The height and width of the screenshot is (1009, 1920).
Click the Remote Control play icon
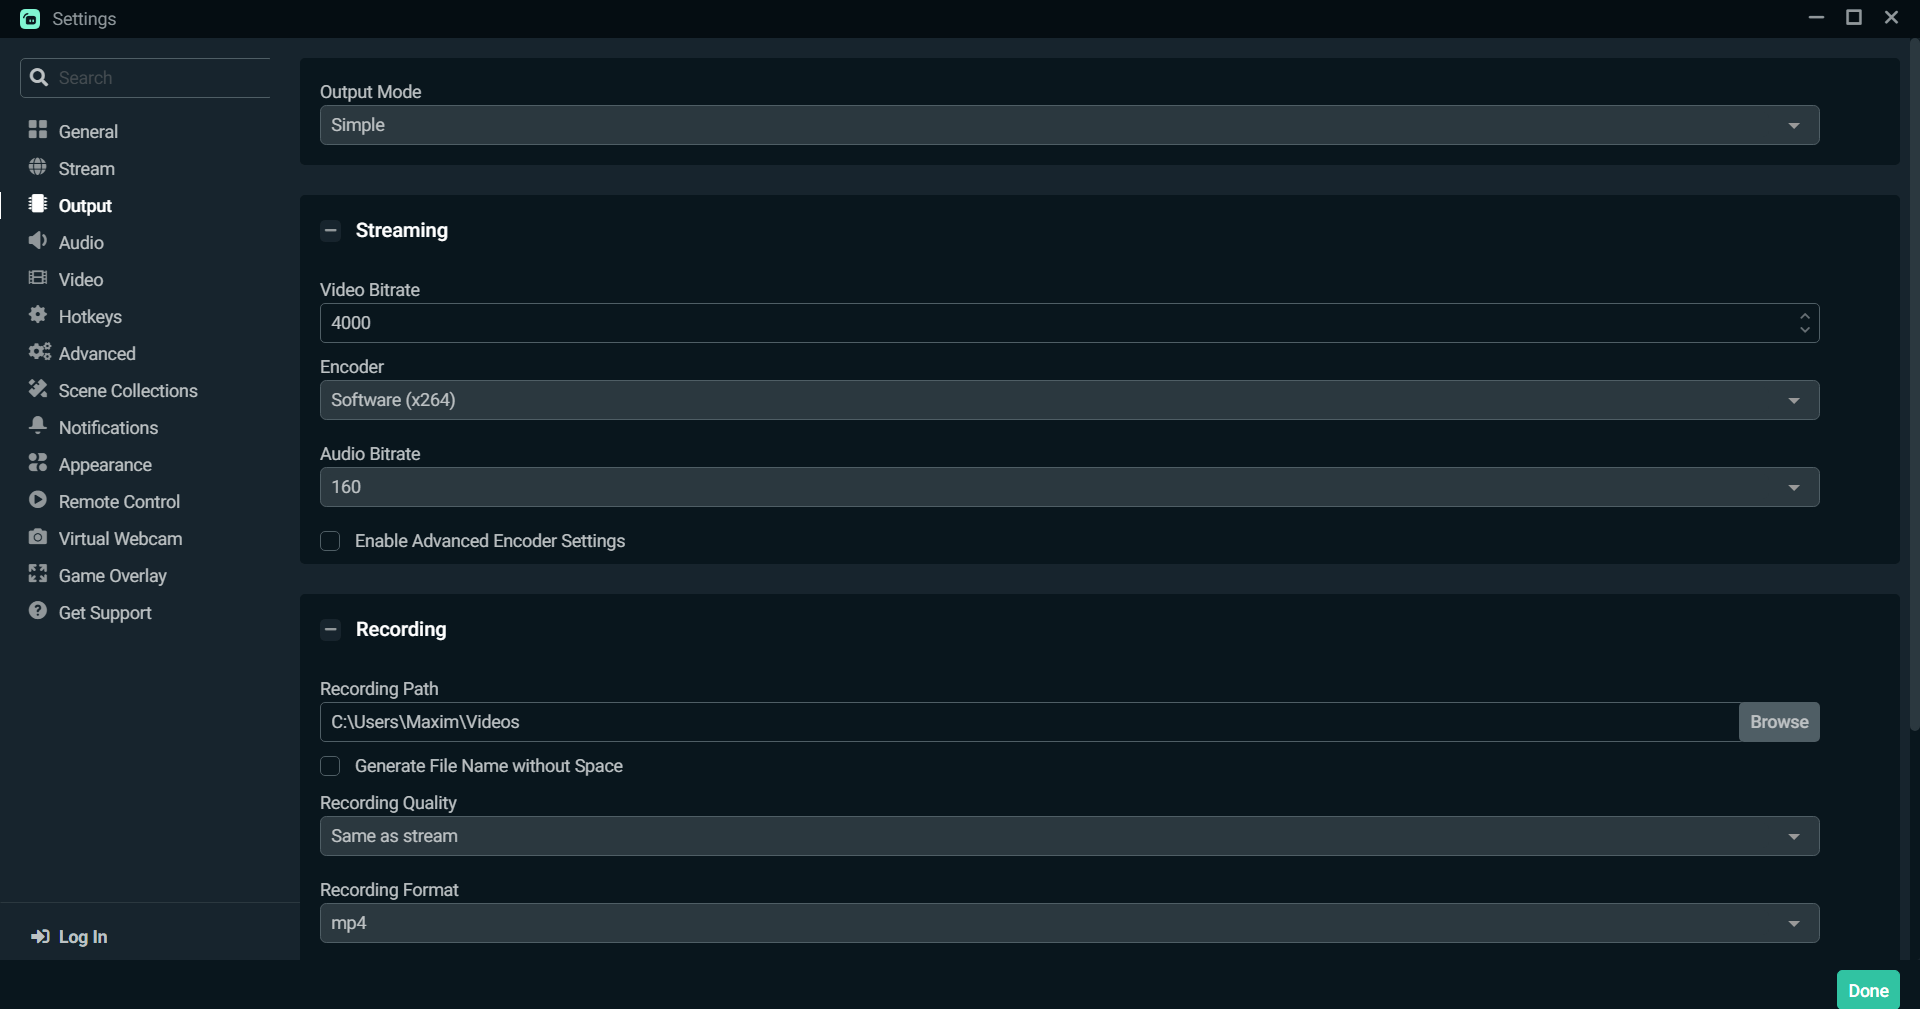(38, 500)
